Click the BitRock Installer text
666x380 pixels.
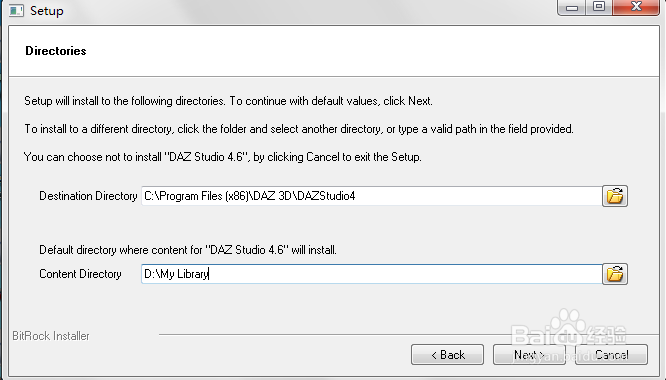(51, 336)
